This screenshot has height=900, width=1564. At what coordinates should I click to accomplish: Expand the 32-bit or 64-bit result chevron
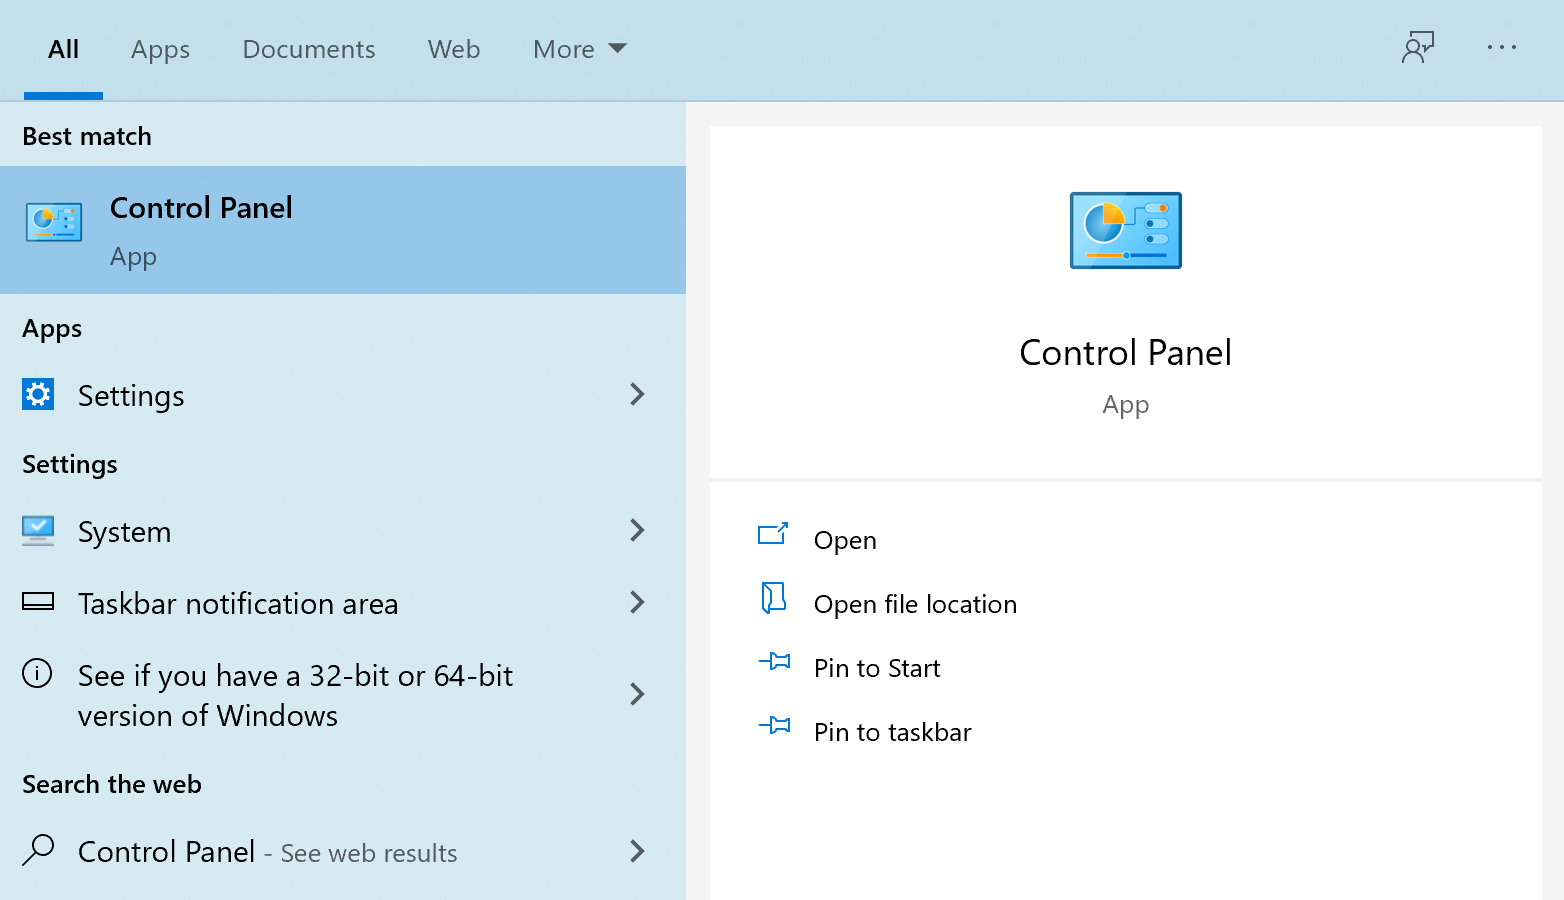coord(637,694)
